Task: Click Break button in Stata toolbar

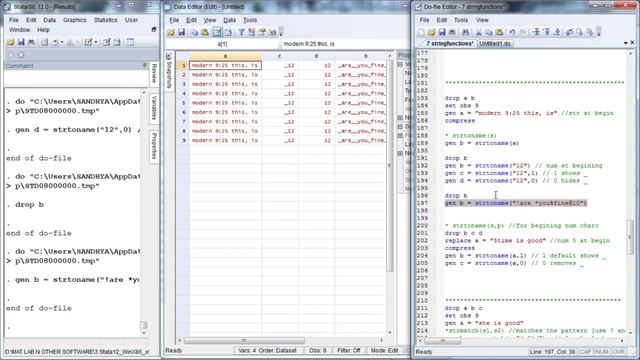Action: click(21, 55)
